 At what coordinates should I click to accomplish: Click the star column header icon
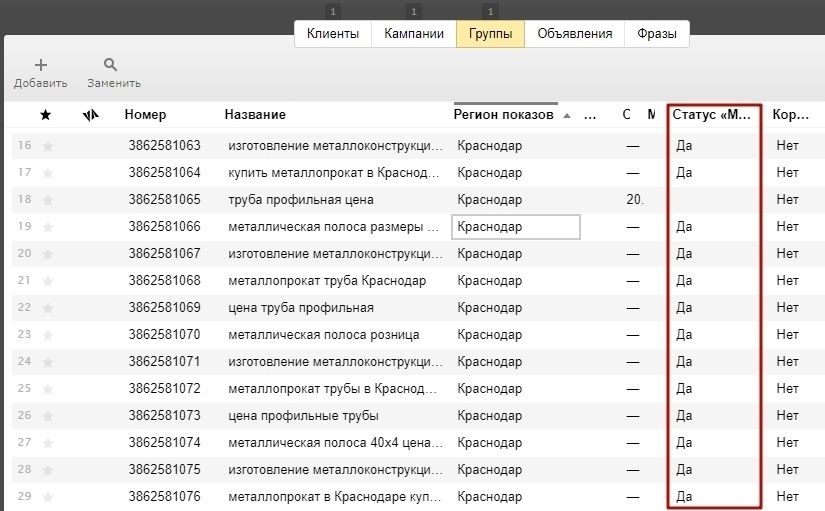coord(46,115)
